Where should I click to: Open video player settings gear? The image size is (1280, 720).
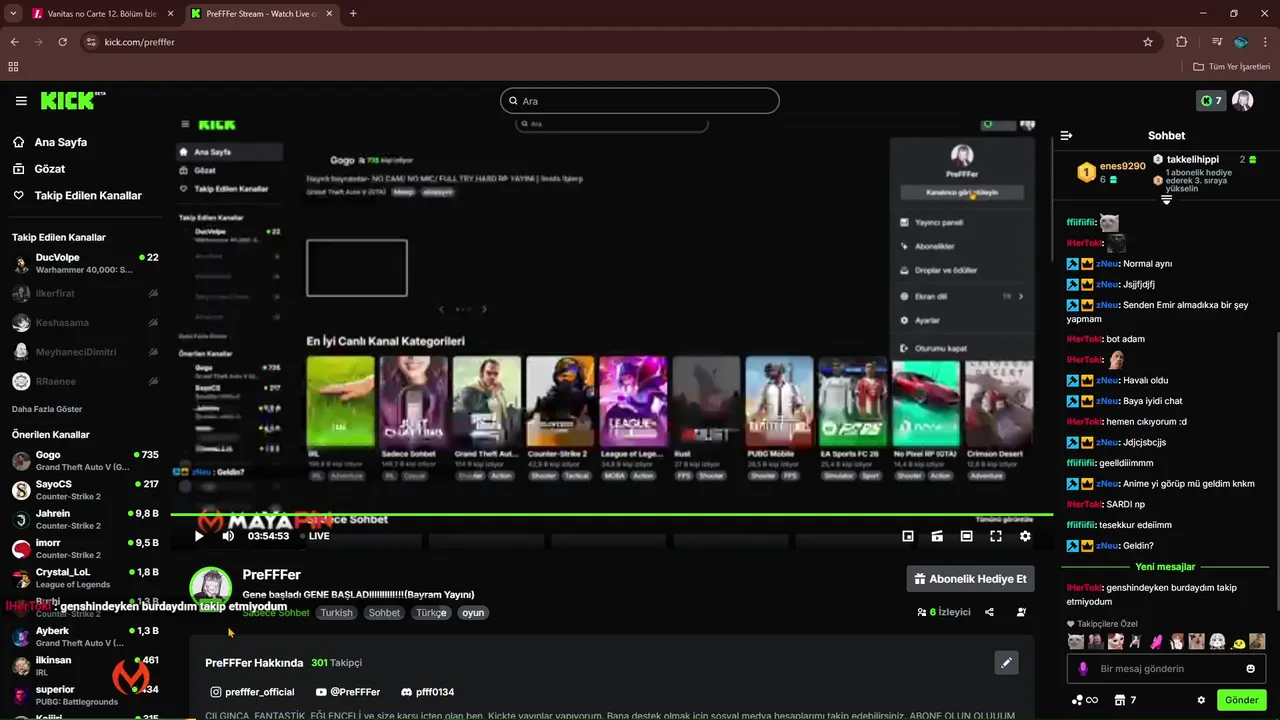pyautogui.click(x=1025, y=536)
